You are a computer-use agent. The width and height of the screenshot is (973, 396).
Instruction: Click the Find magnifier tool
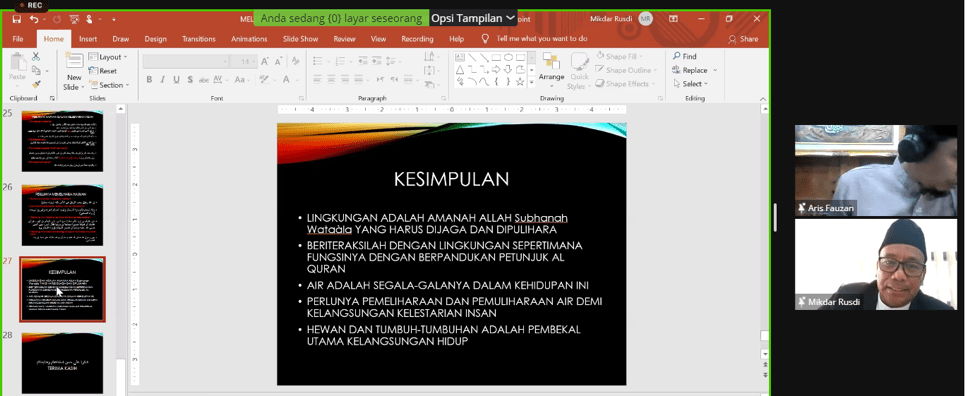684,56
